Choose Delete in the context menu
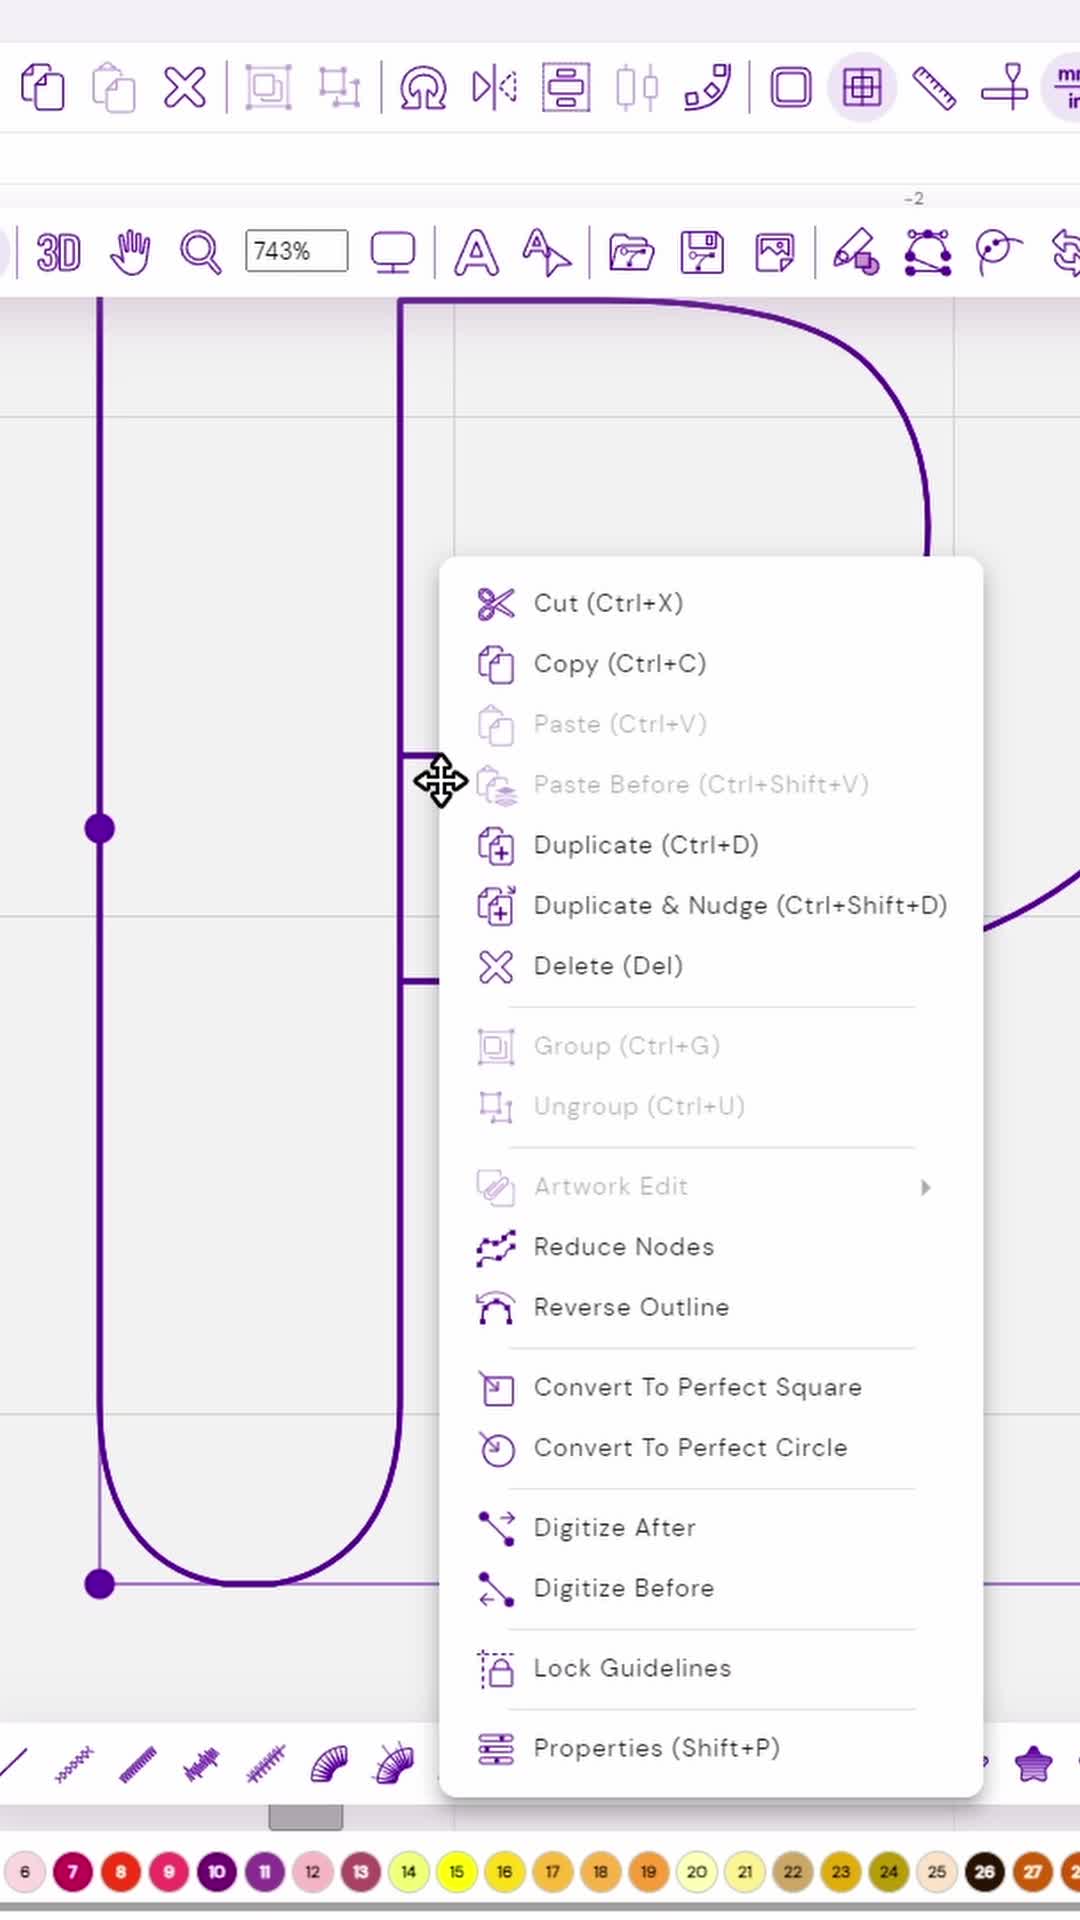 pyautogui.click(x=710, y=966)
